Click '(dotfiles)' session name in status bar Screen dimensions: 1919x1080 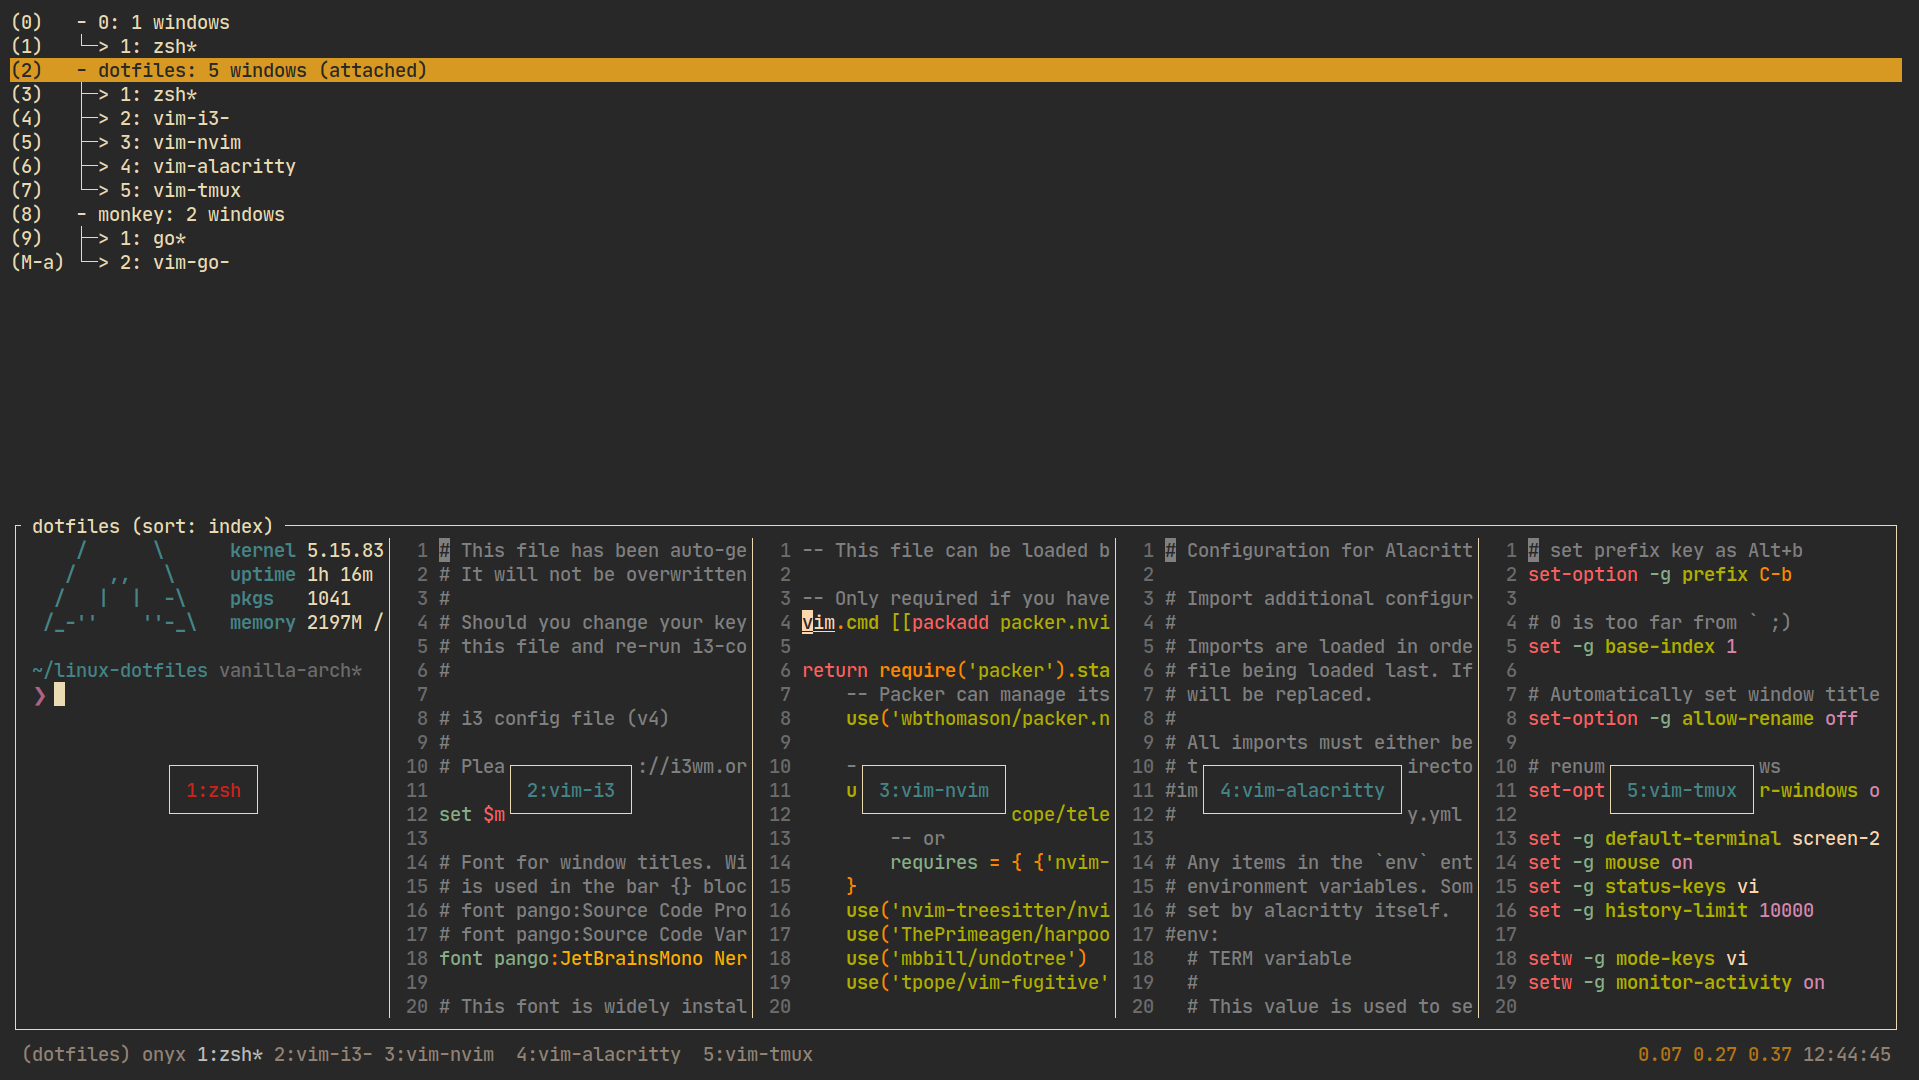(76, 1054)
